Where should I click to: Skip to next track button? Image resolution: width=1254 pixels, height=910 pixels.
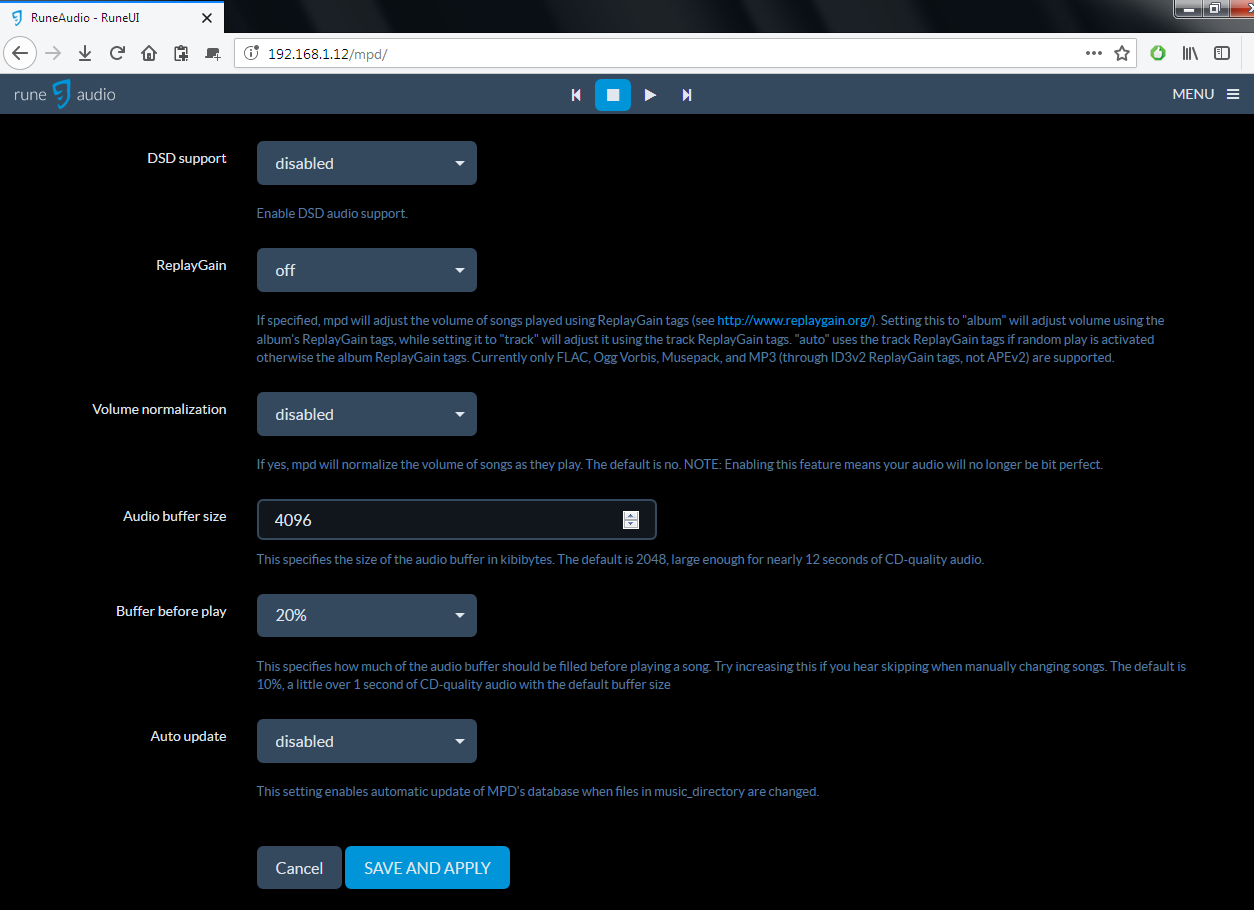[x=687, y=95]
